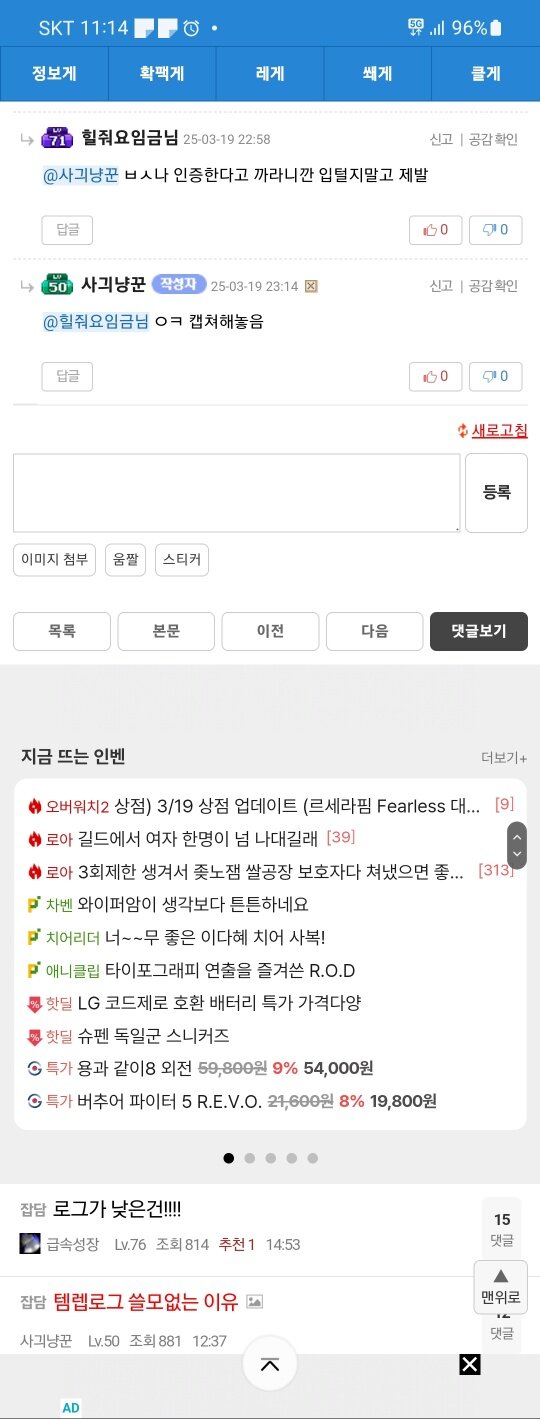Select the first carousel page dot
Screen dimensions: 540x1419
[229, 1158]
